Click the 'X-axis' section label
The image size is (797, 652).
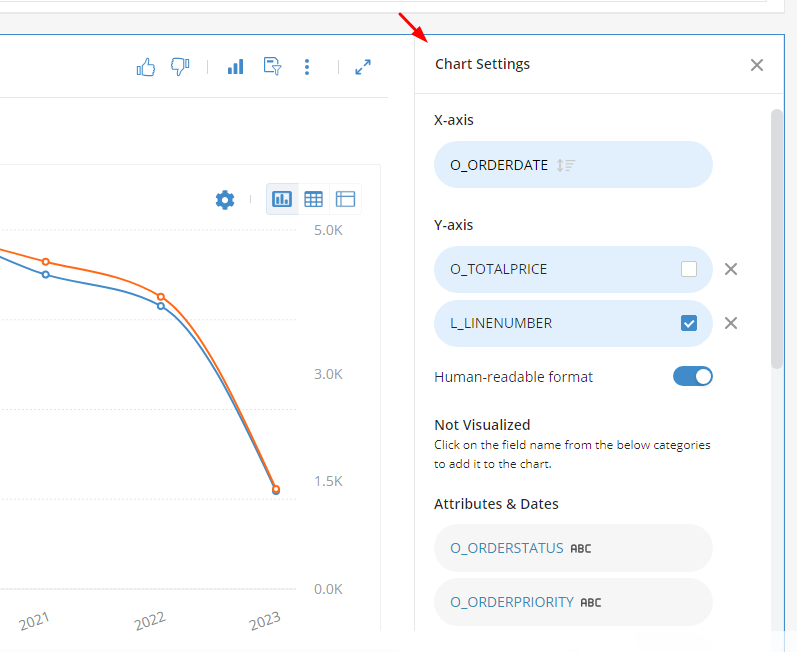pyautogui.click(x=454, y=120)
